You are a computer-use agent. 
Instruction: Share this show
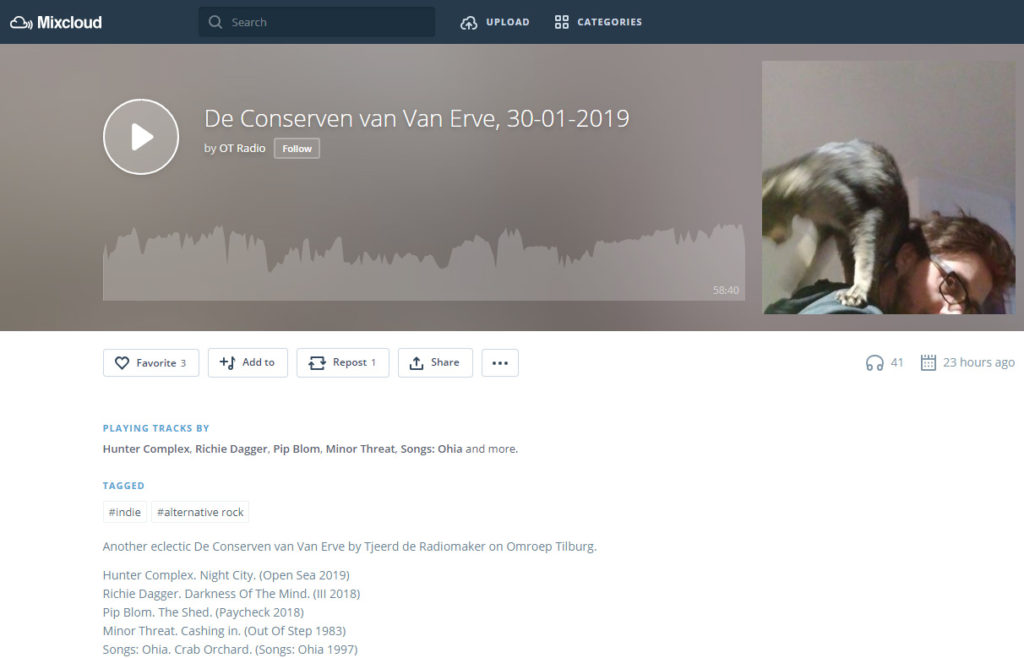pyautogui.click(x=435, y=363)
